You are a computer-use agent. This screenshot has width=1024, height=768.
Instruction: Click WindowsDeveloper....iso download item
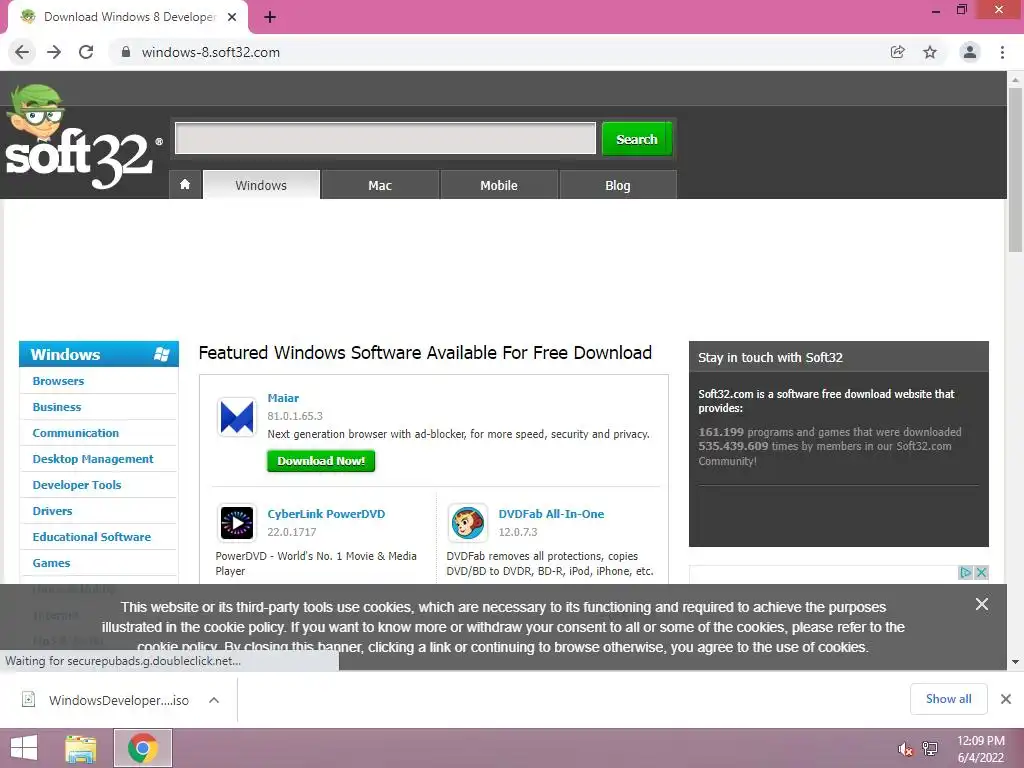(119, 700)
